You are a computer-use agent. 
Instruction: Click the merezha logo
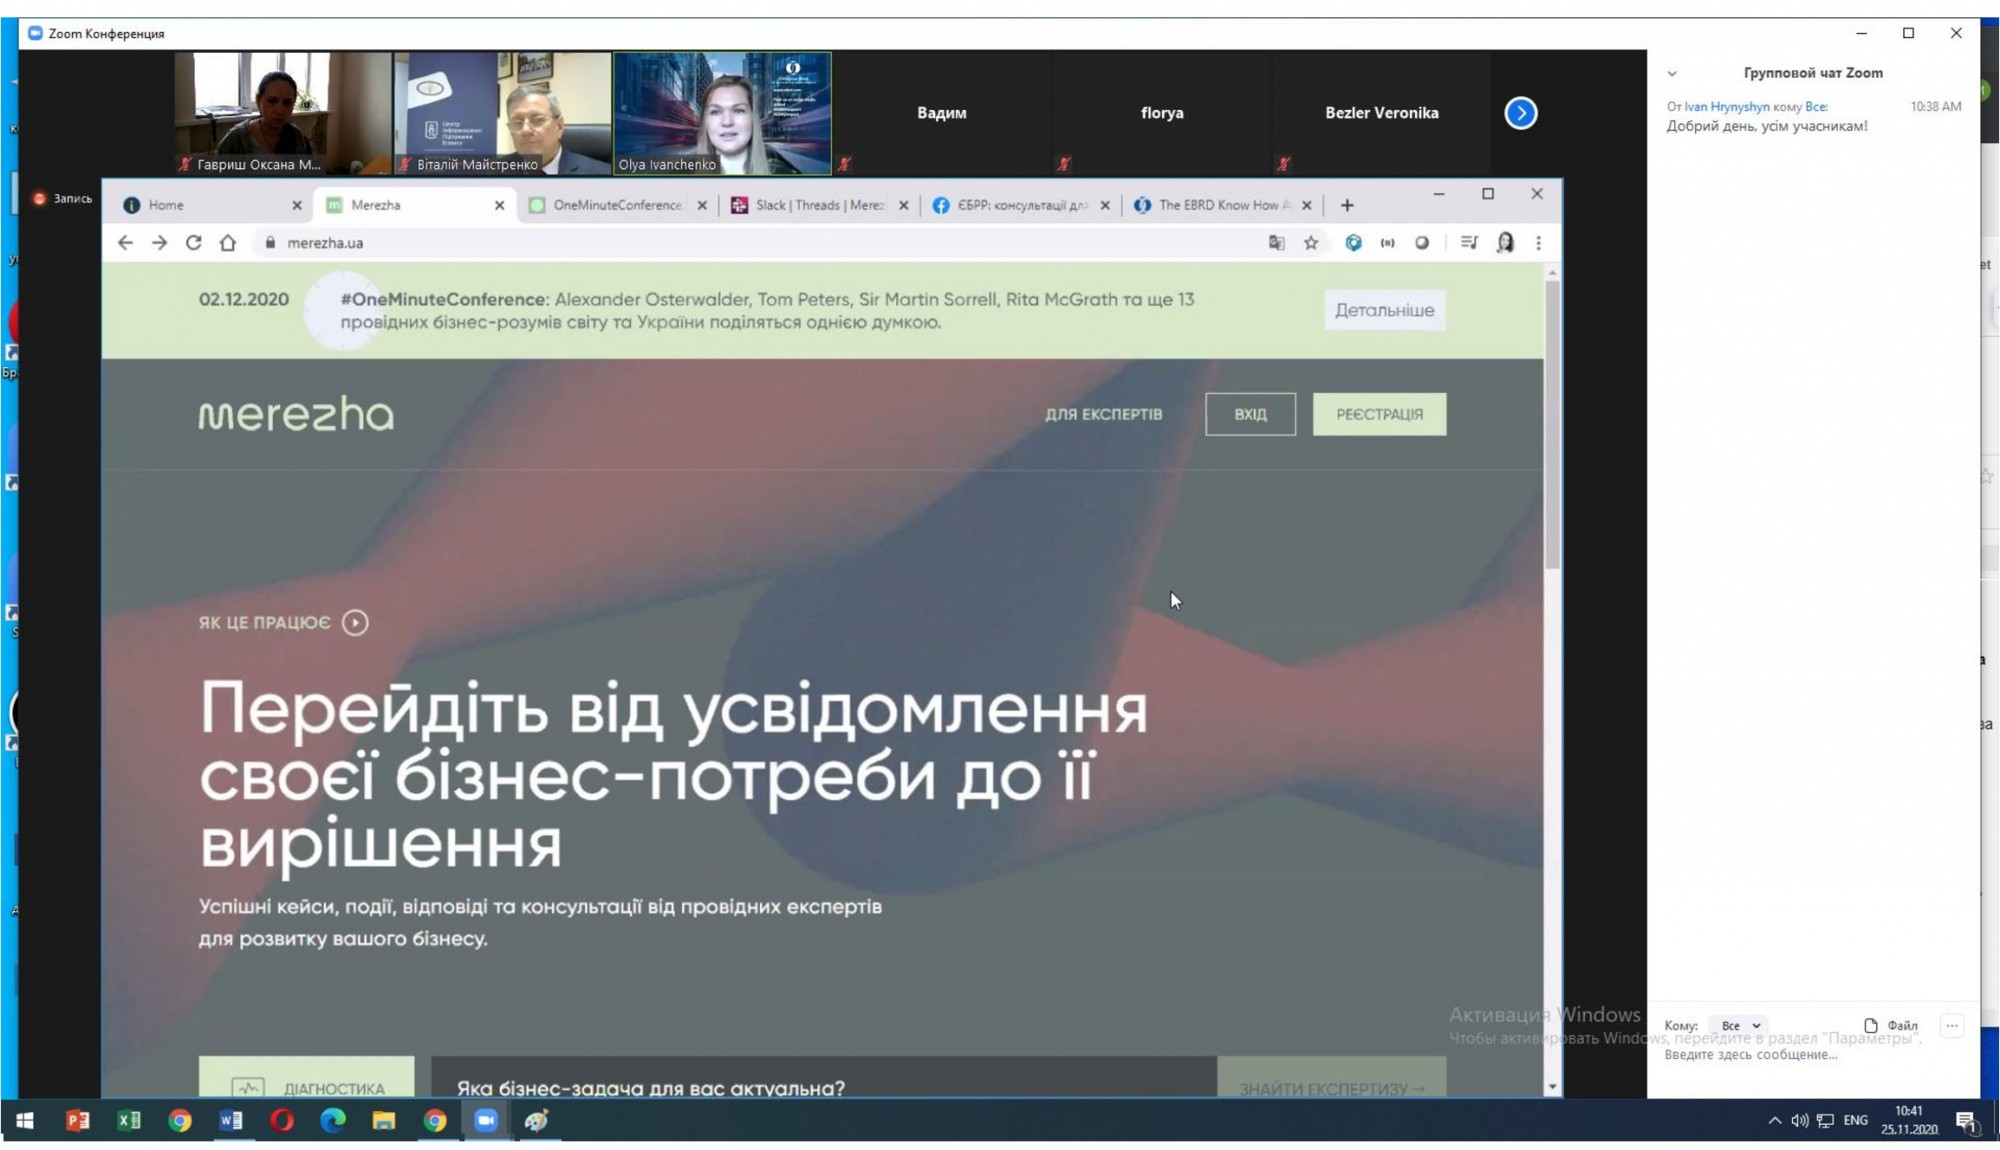[x=296, y=414]
